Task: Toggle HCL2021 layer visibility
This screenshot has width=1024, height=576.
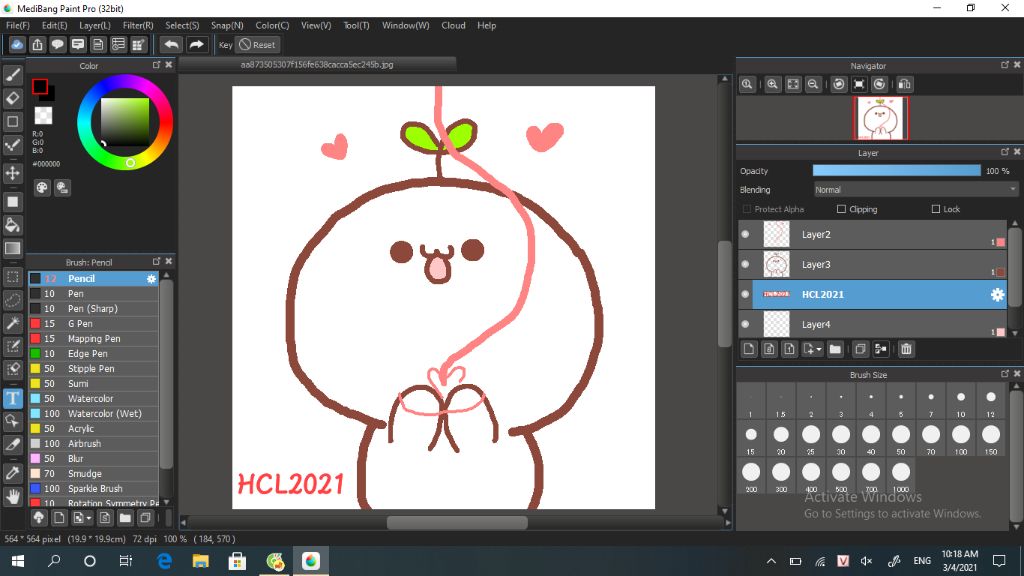Action: pyautogui.click(x=745, y=295)
